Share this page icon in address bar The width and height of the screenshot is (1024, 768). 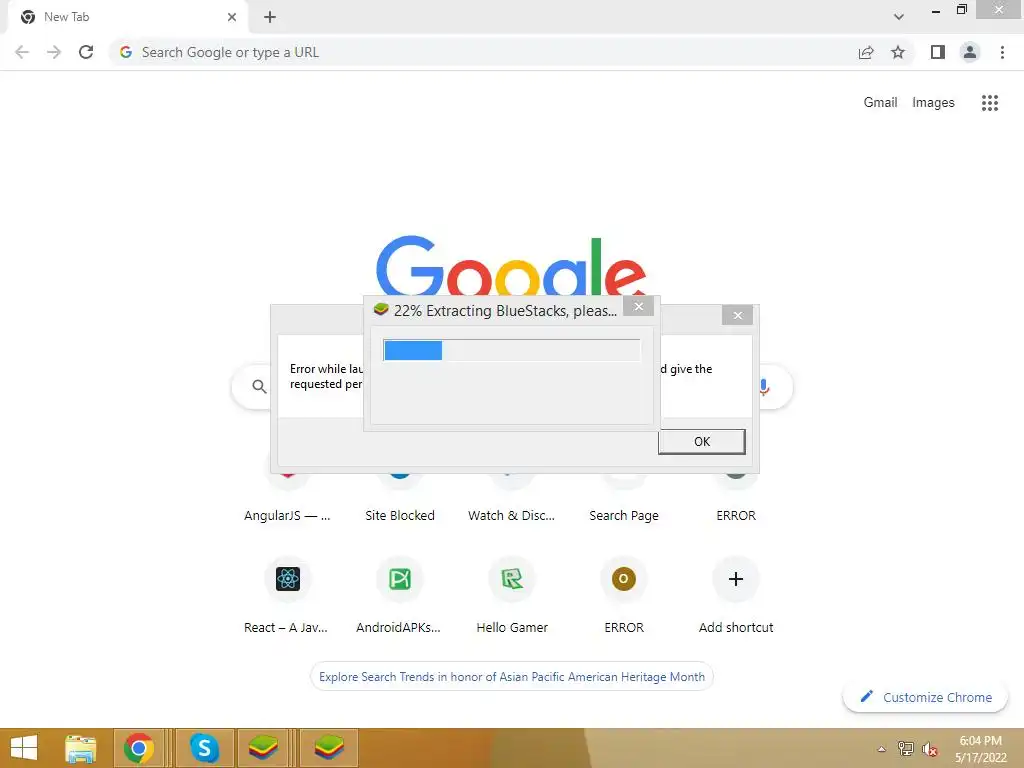click(x=866, y=52)
